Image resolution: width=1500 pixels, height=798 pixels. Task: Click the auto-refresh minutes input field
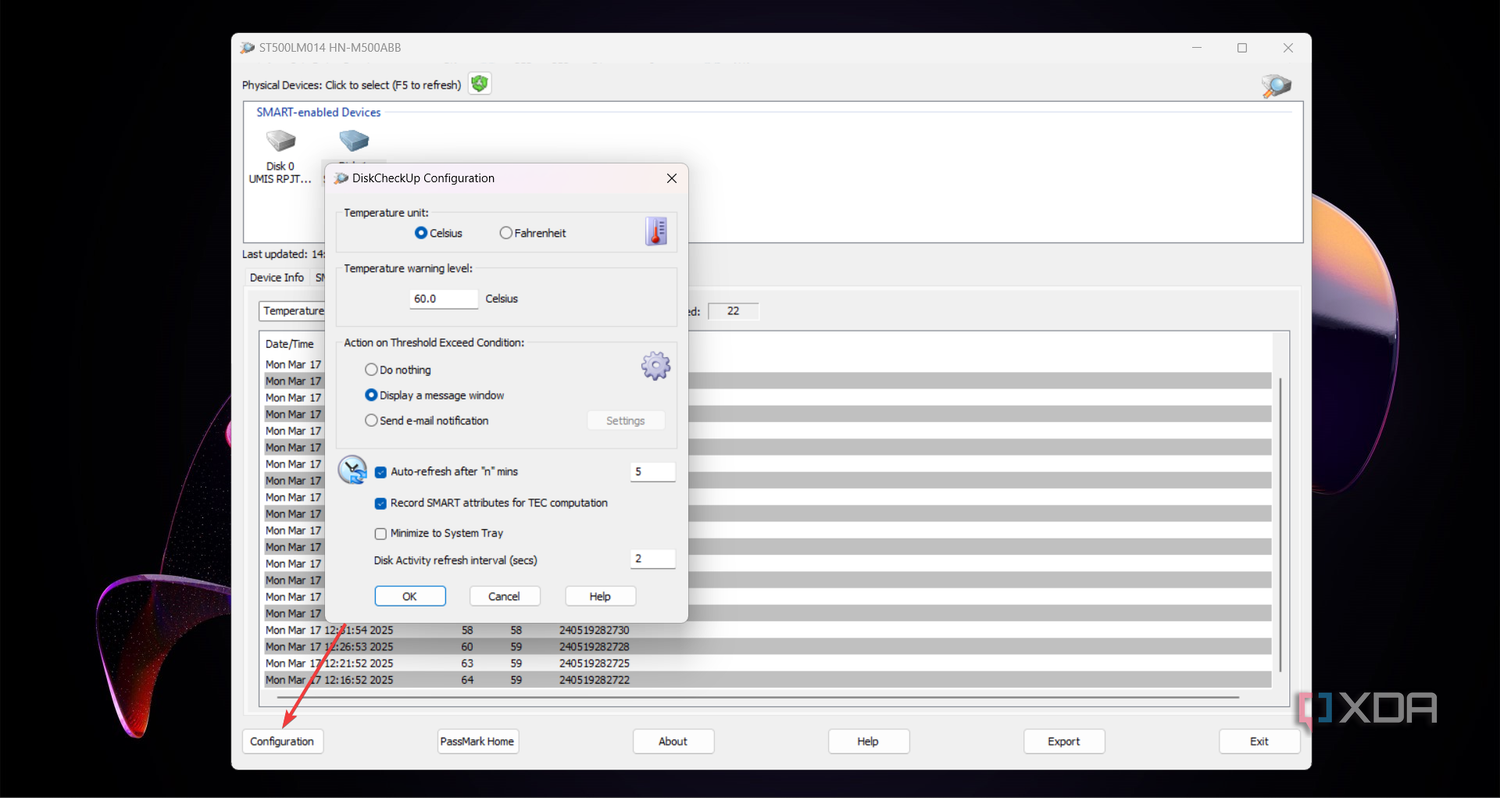tap(653, 472)
